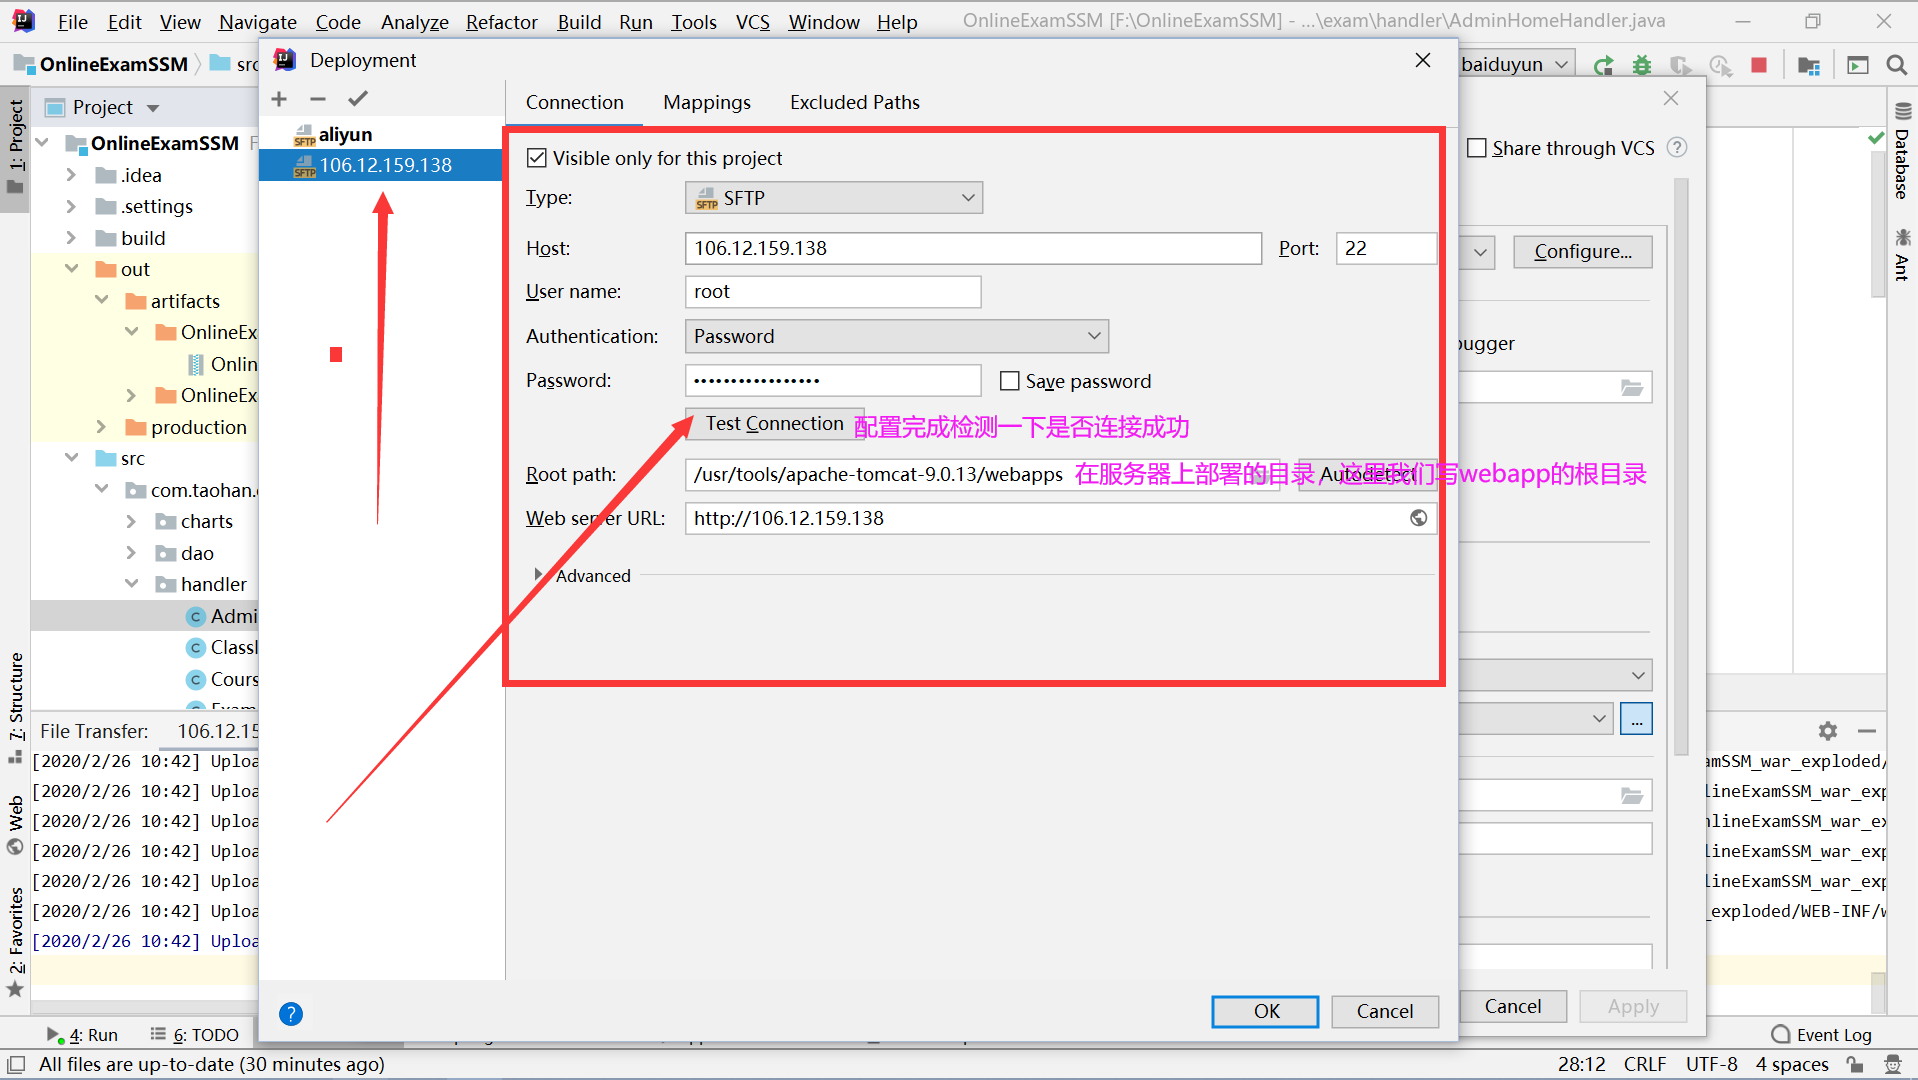The height and width of the screenshot is (1080, 1918).
Task: Open the Refactor menu
Action: tap(502, 22)
